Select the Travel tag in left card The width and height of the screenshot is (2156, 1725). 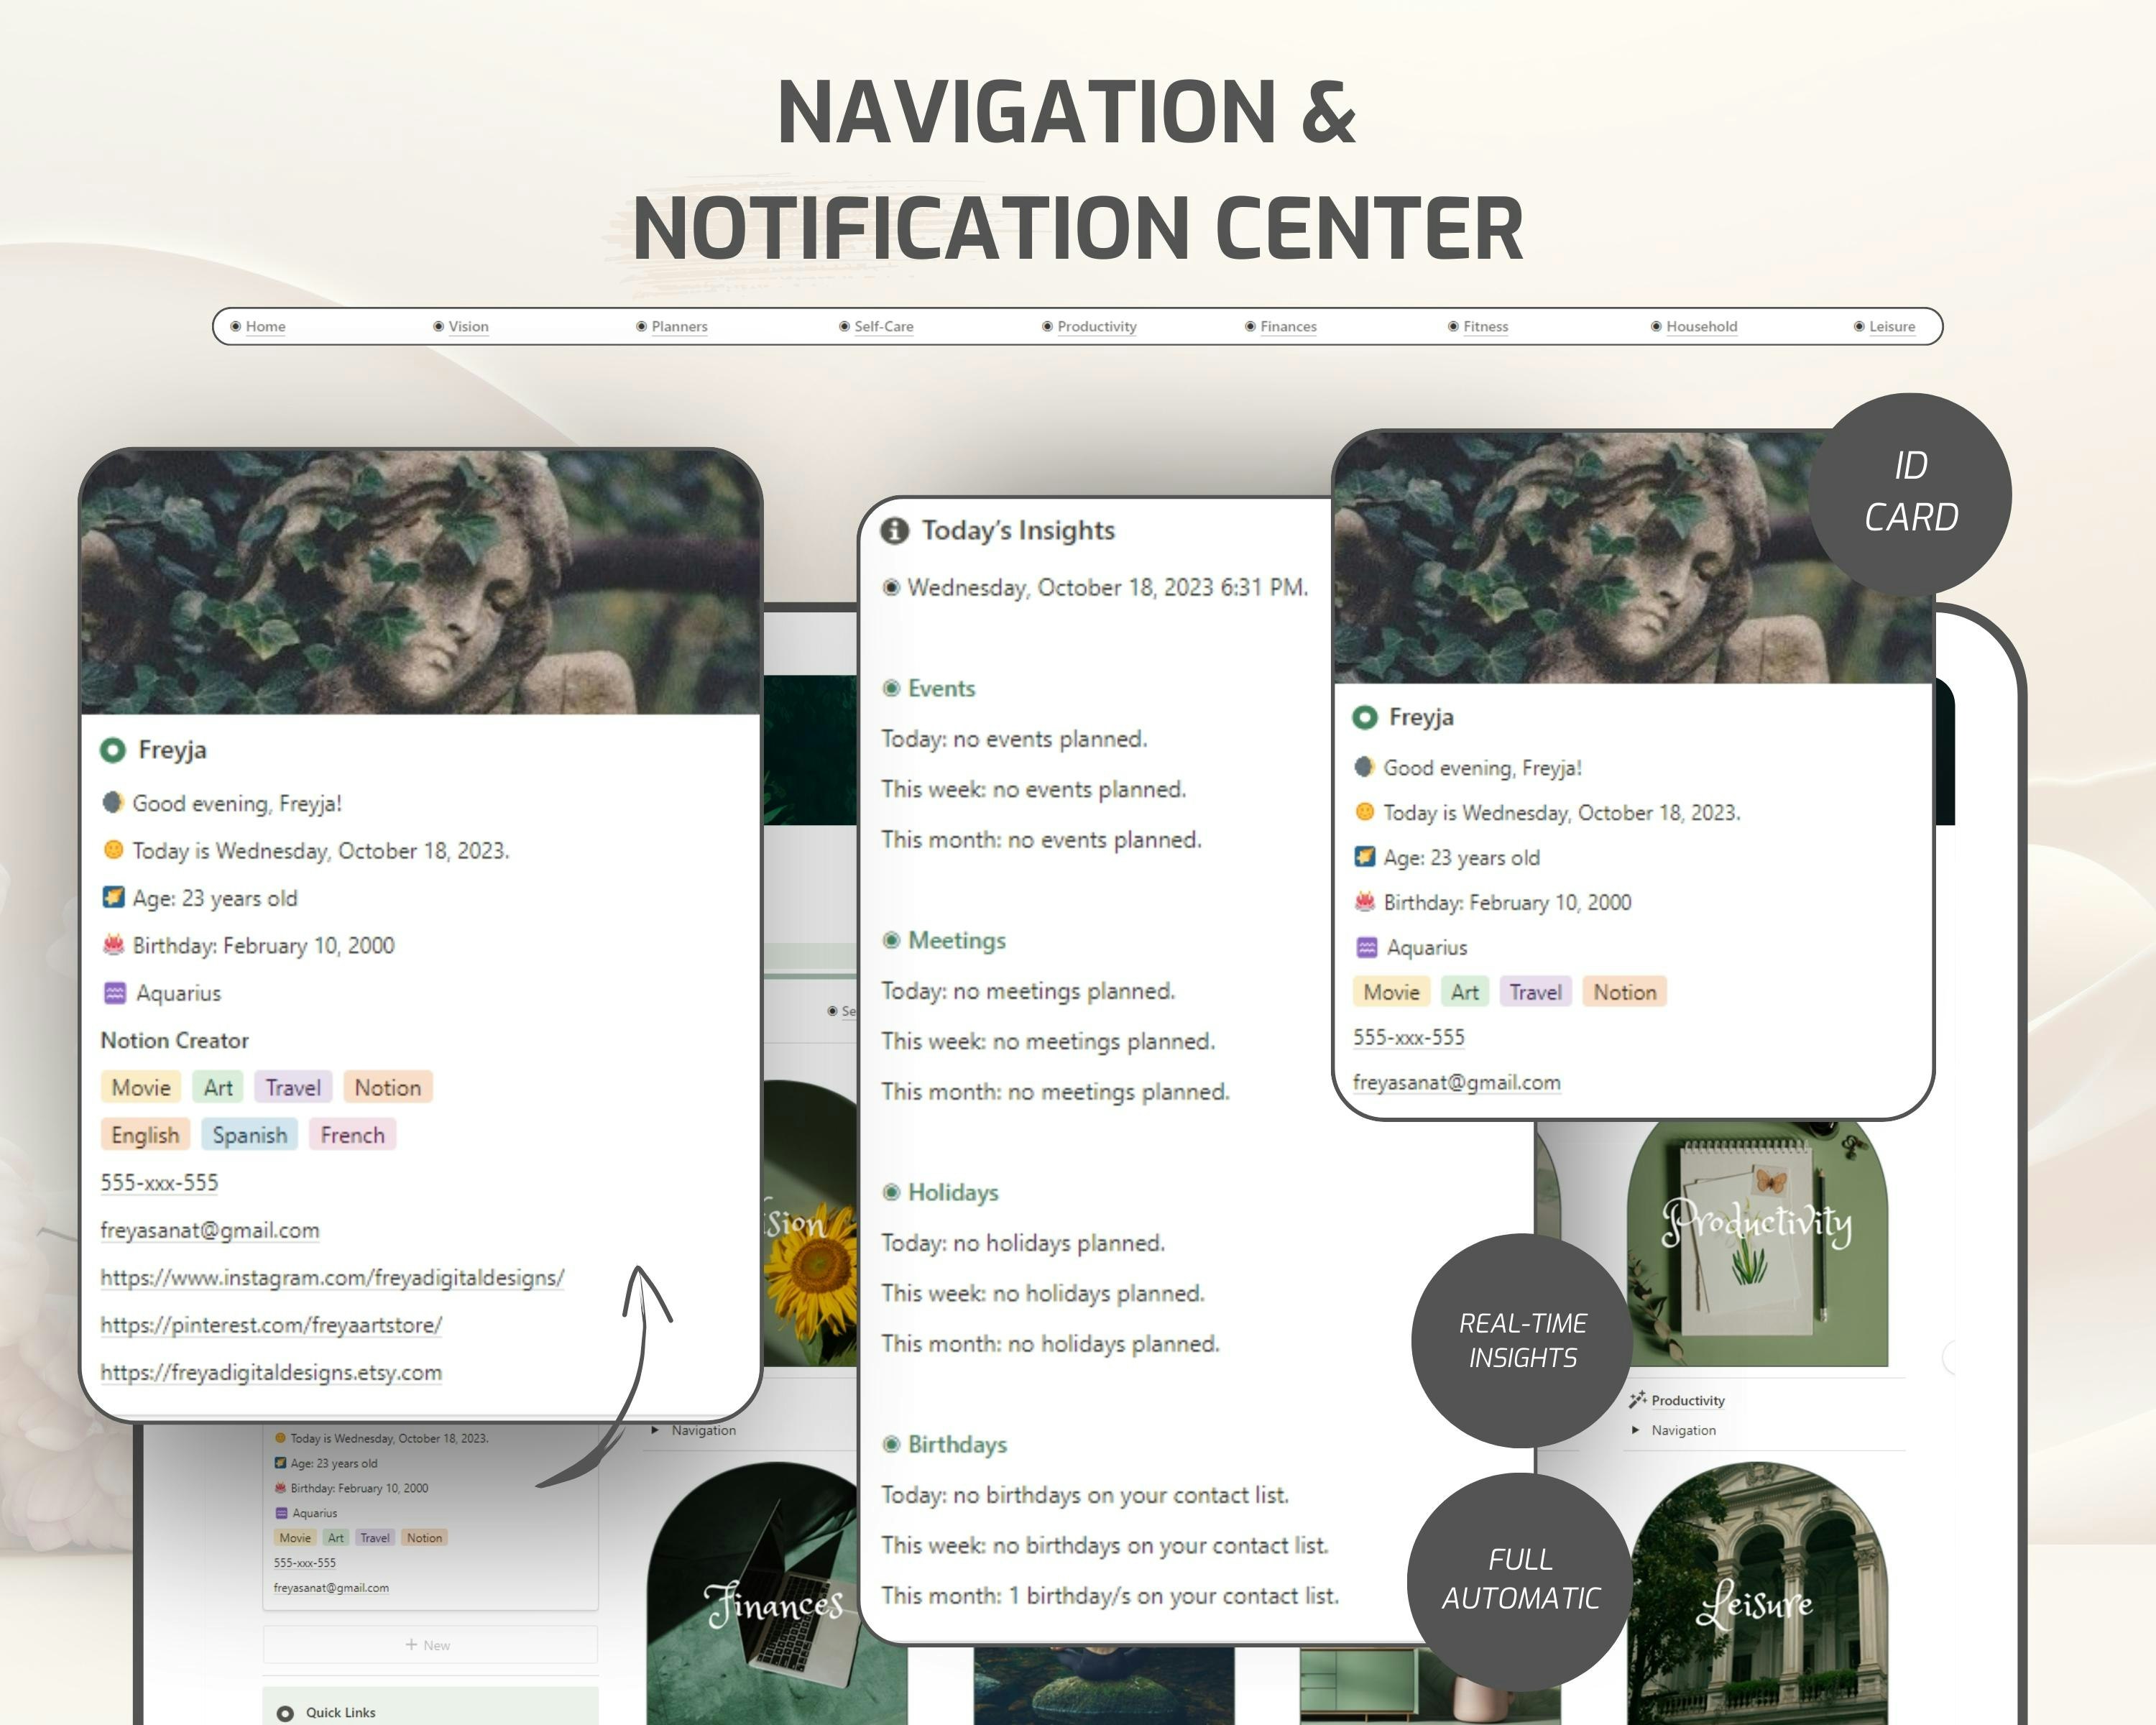(x=293, y=1087)
